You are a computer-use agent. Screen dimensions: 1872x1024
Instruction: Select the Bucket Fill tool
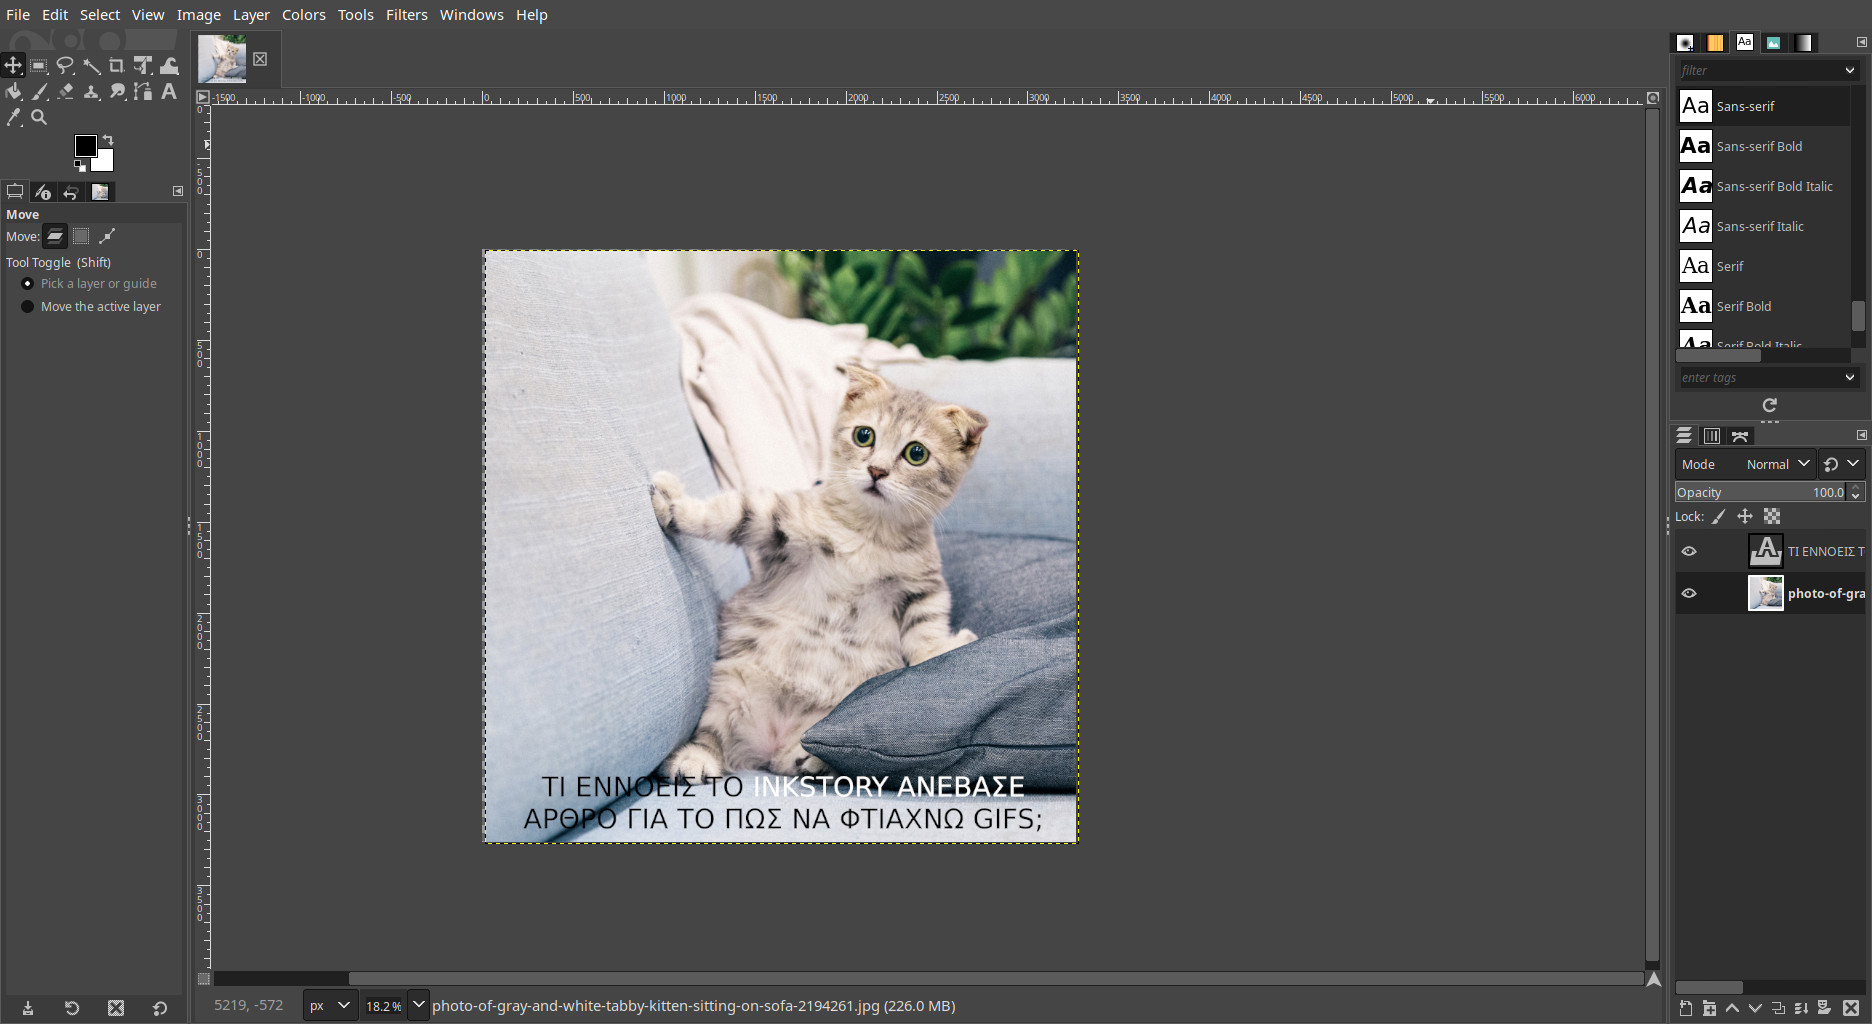pos(14,92)
